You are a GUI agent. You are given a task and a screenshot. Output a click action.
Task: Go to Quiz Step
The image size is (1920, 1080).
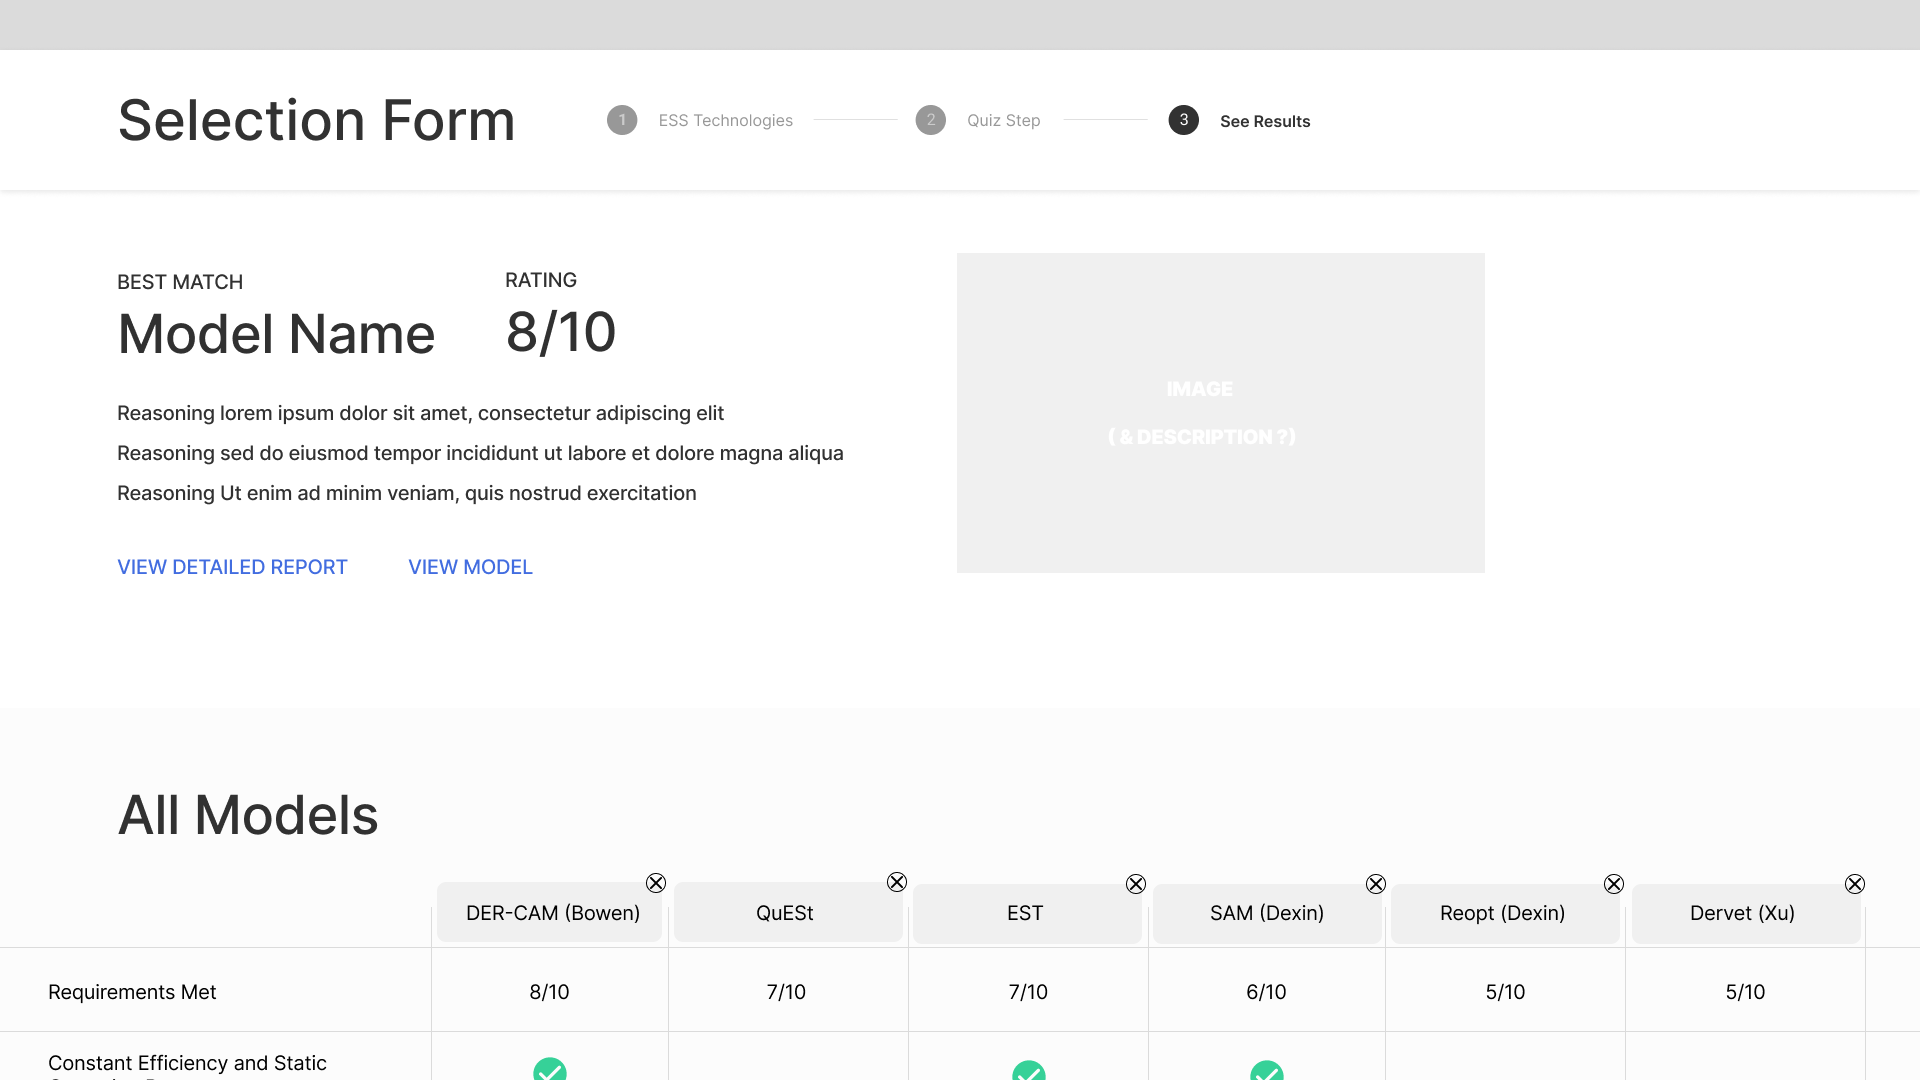coord(1003,121)
